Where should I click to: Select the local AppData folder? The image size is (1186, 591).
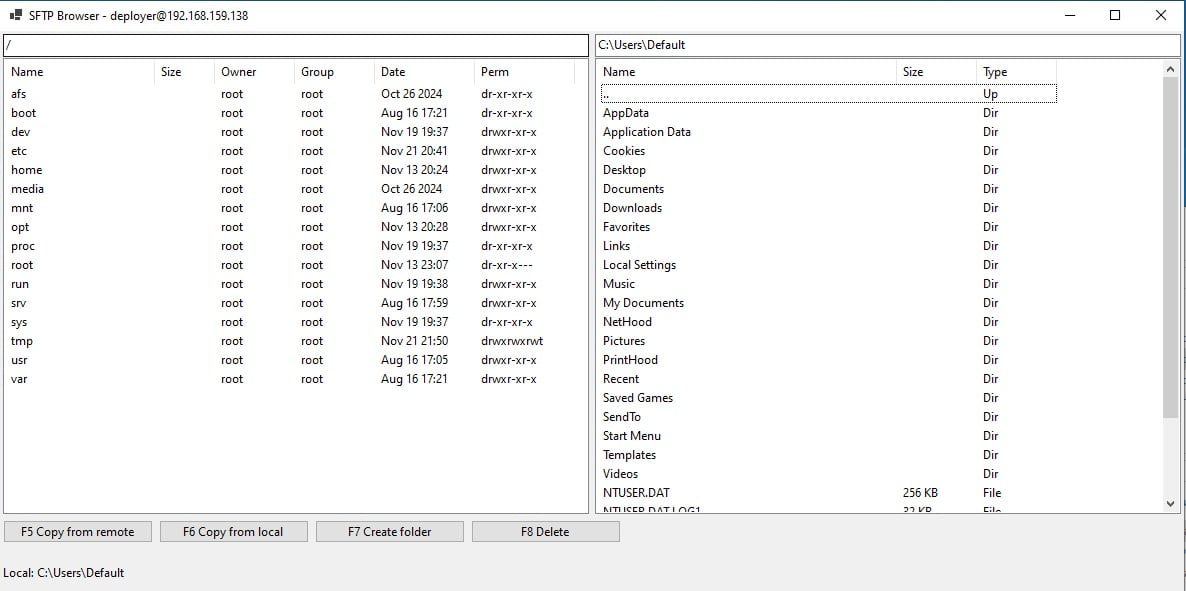[x=626, y=113]
